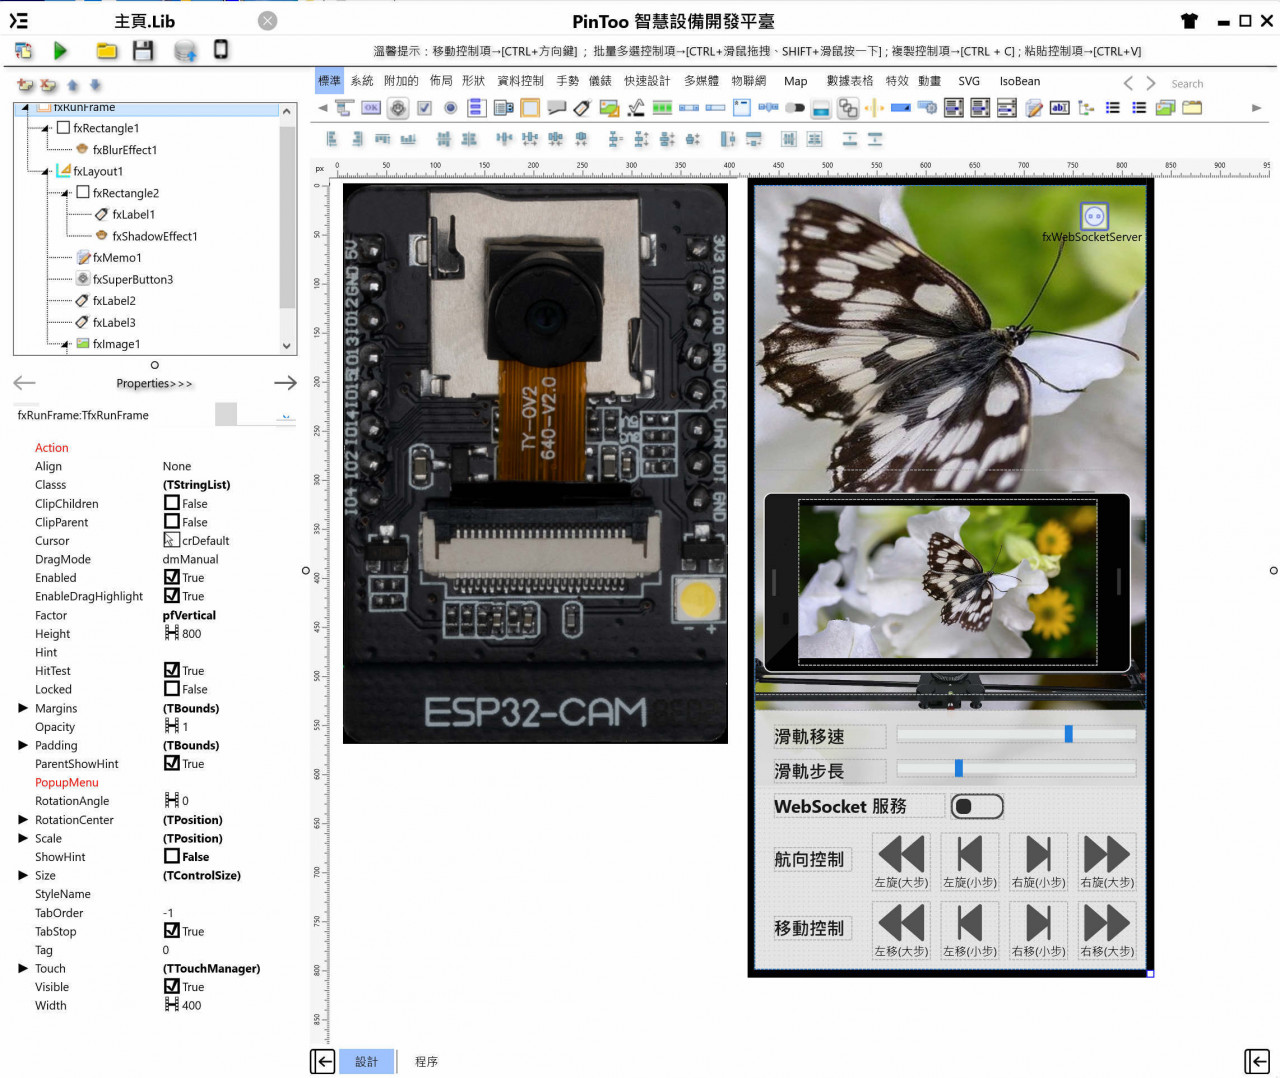Click the add item icon above the component tree
The image size is (1280, 1078).
[x=25, y=86]
